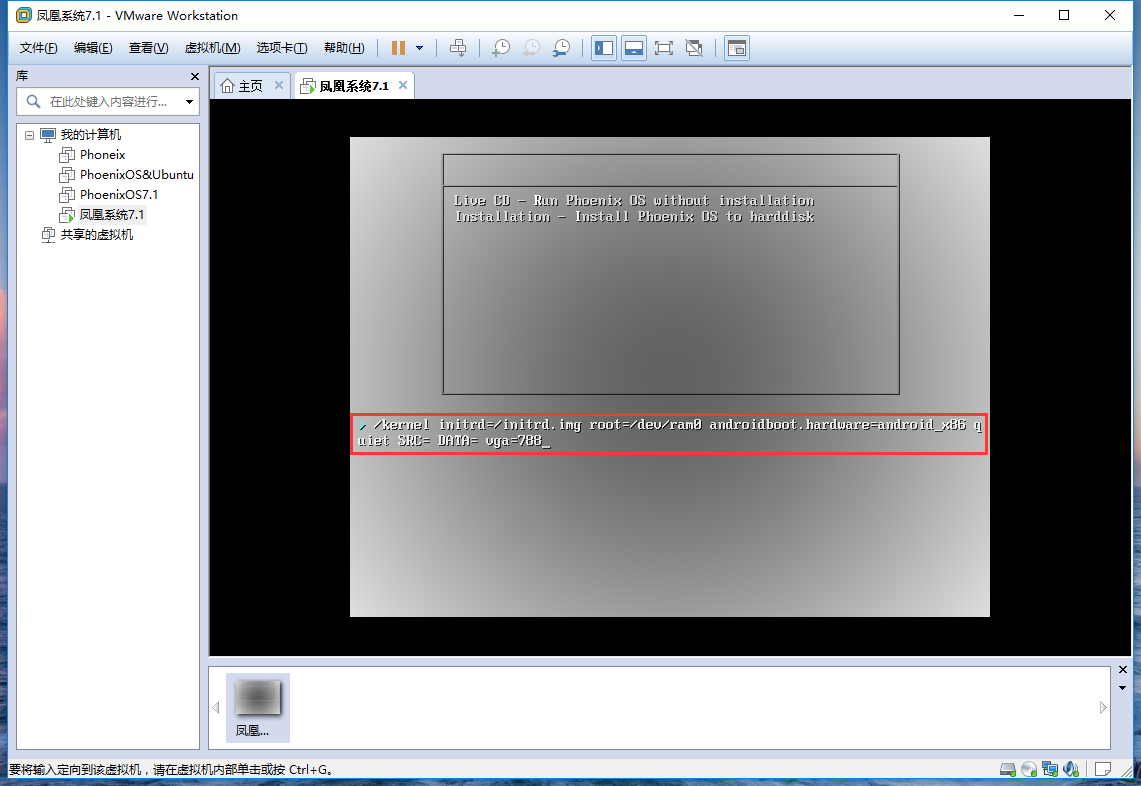Viewport: 1141px width, 786px height.
Task: Pause the virtual machine with the pause icon
Action: 398,48
